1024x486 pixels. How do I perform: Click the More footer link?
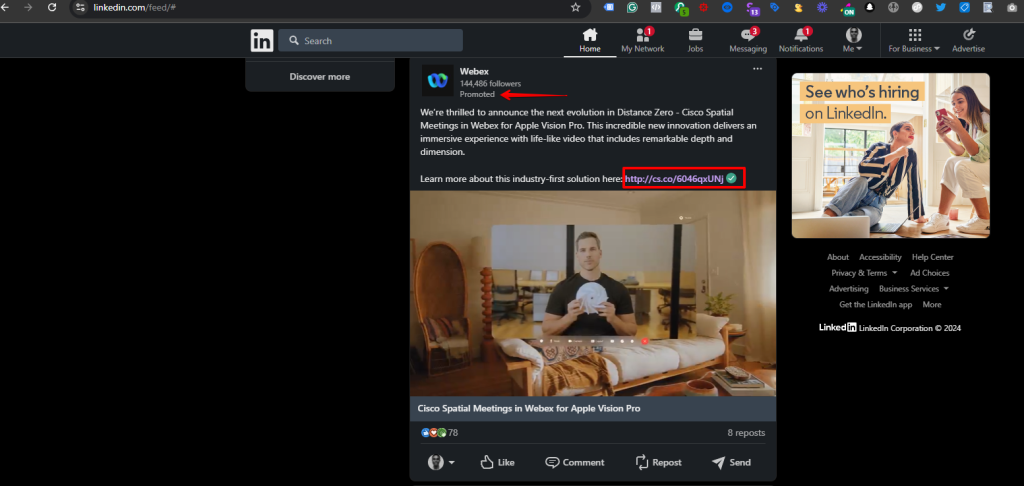point(932,304)
